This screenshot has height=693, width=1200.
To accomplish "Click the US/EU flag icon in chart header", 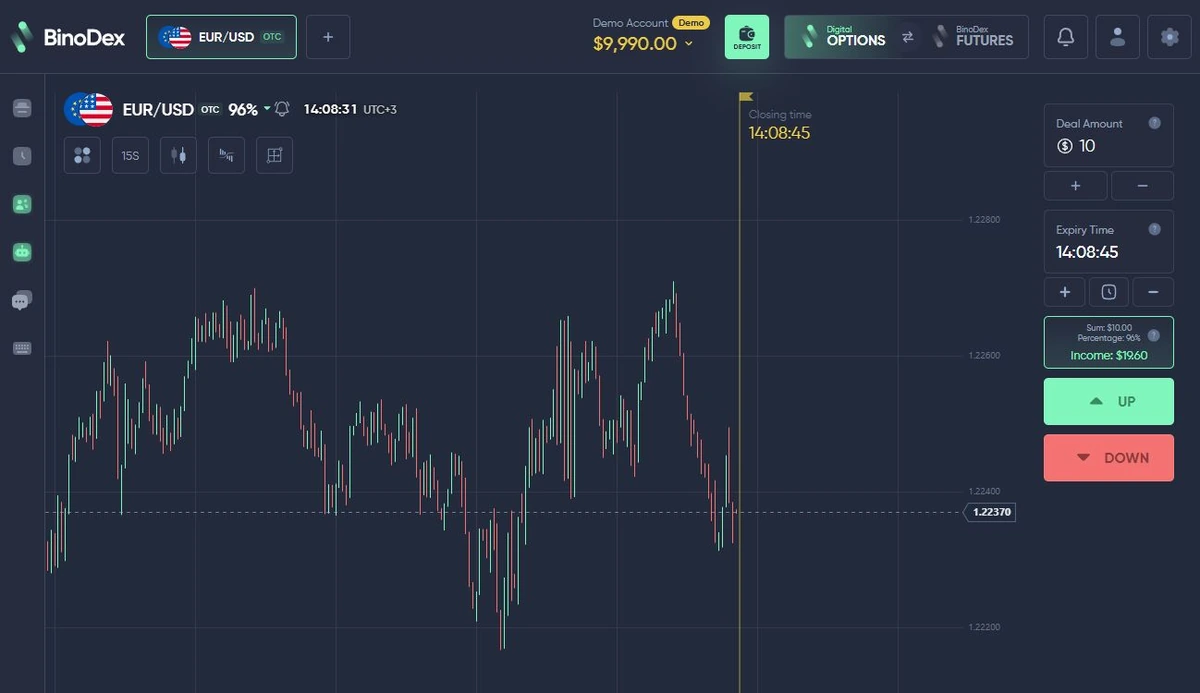I will pyautogui.click(x=88, y=109).
